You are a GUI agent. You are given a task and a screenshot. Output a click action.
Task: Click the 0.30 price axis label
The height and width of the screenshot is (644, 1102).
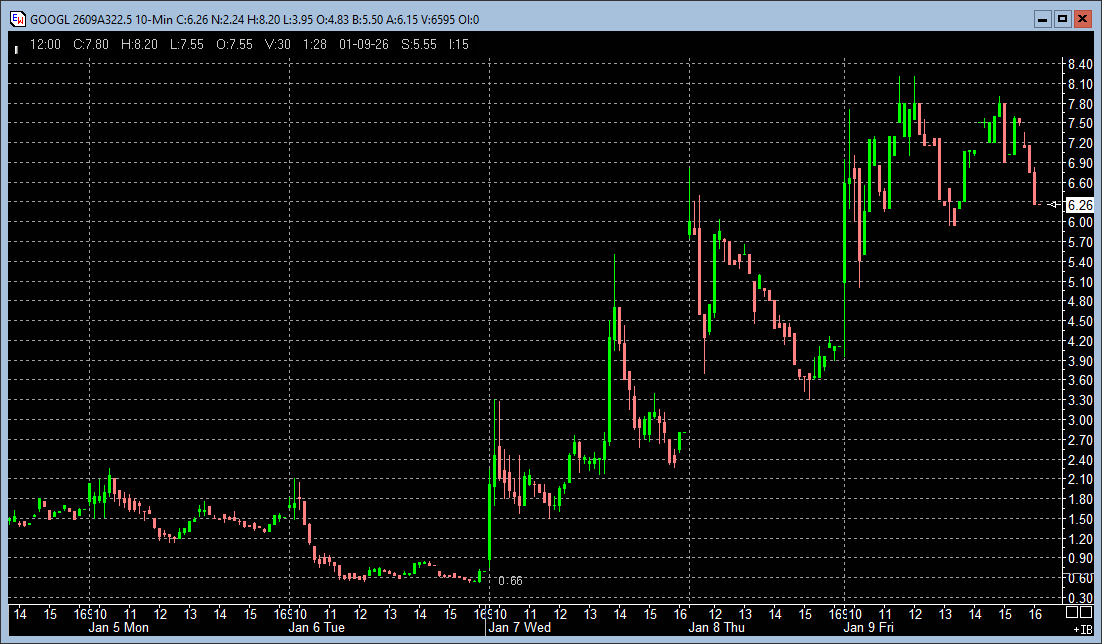pyautogui.click(x=1079, y=597)
